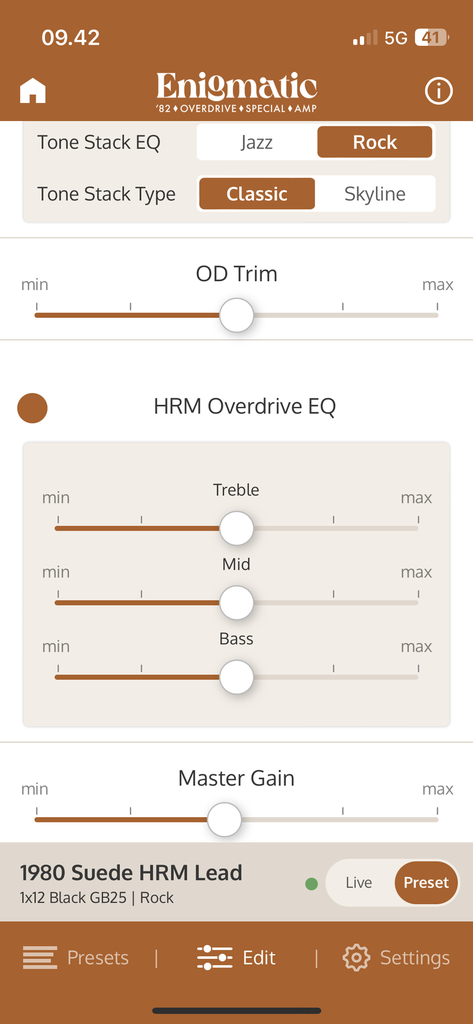473x1024 pixels.
Task: Select Rock for Tone Stack EQ
Action: 375,142
